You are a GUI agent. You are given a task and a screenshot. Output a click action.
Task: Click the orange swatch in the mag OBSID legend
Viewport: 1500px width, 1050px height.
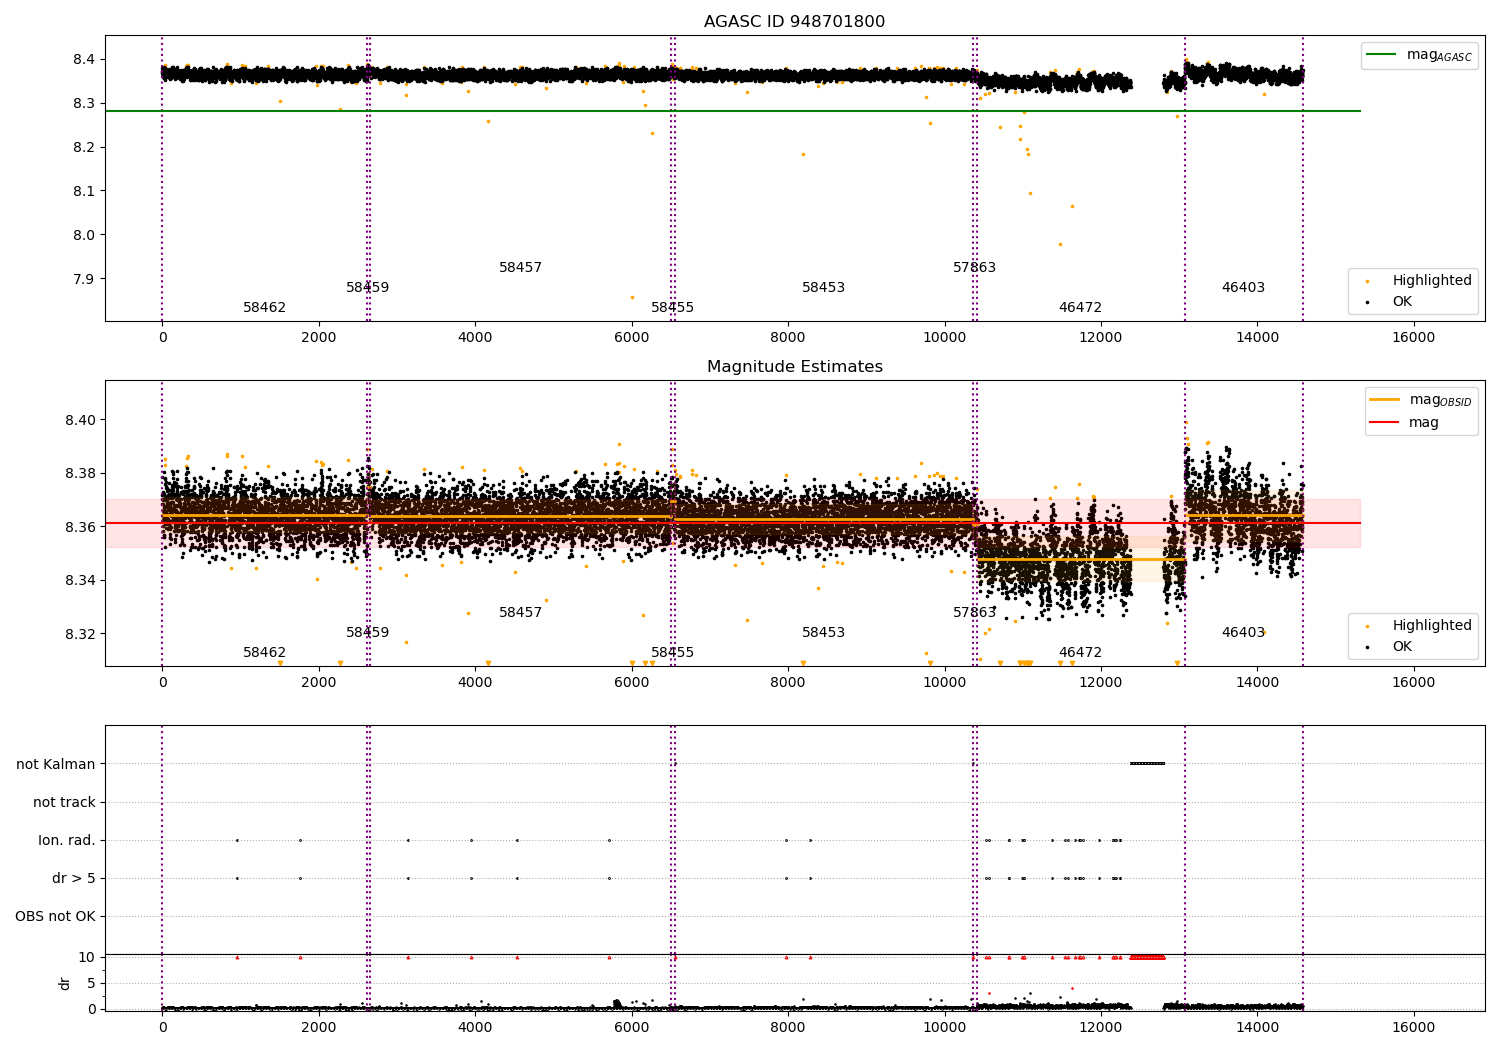1384,400
